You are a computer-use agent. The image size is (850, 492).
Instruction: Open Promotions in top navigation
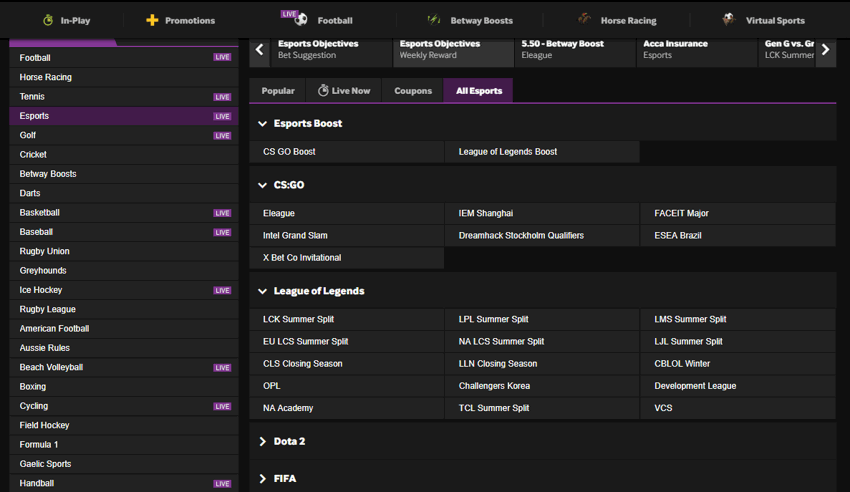(x=181, y=20)
